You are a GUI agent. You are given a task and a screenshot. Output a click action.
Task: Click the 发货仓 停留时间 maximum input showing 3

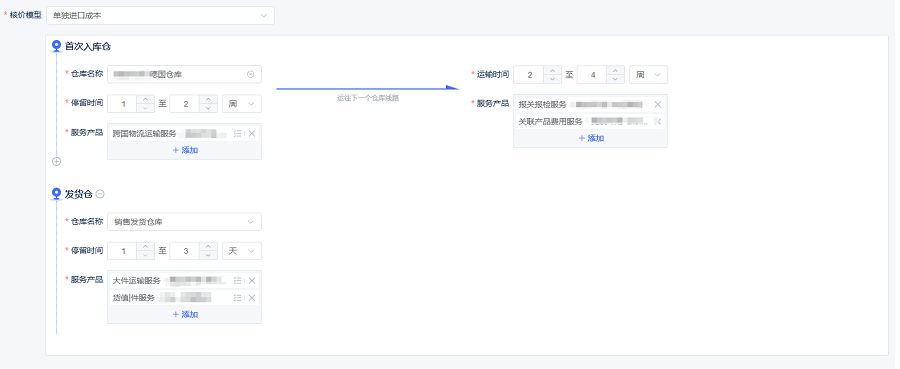(185, 251)
